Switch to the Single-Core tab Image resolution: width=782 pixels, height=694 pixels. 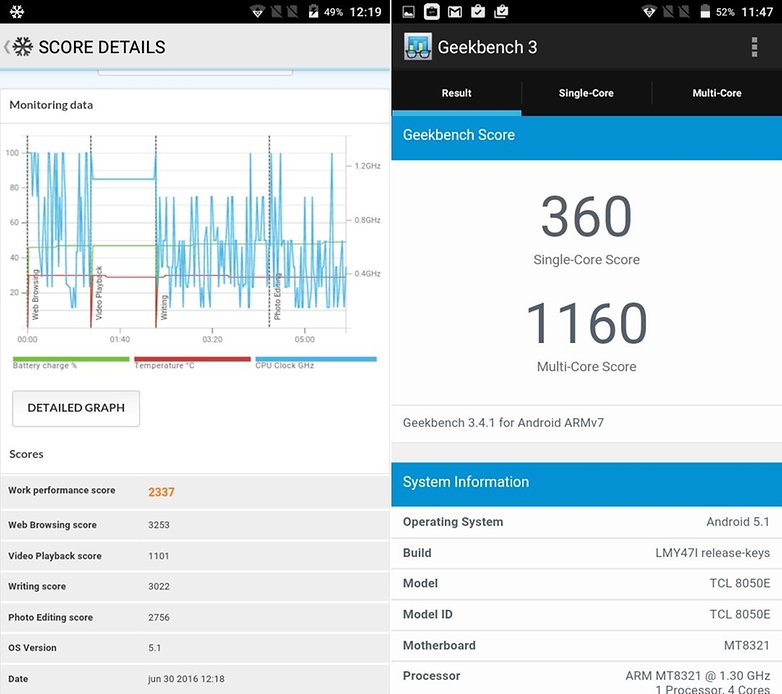click(x=586, y=93)
